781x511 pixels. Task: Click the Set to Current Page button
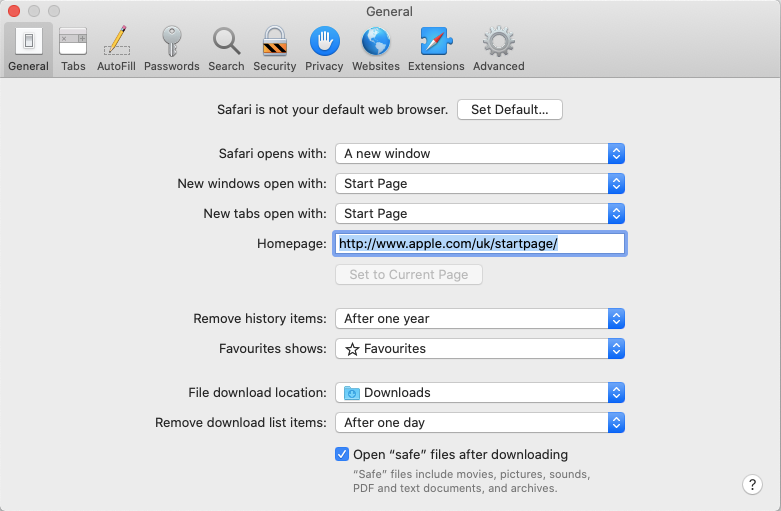(408, 274)
